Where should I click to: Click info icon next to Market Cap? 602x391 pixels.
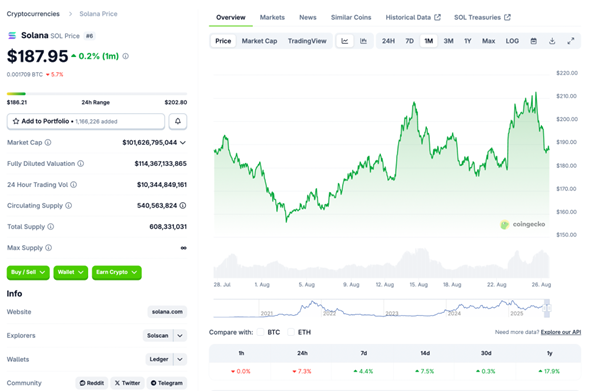coord(48,142)
